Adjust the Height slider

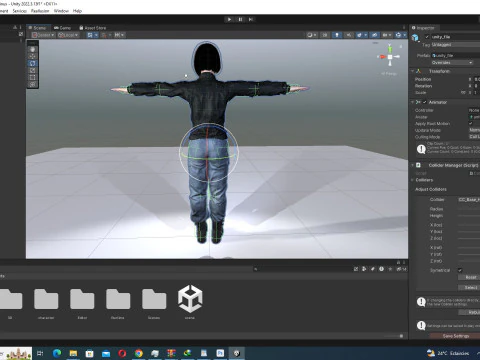pos(469,216)
